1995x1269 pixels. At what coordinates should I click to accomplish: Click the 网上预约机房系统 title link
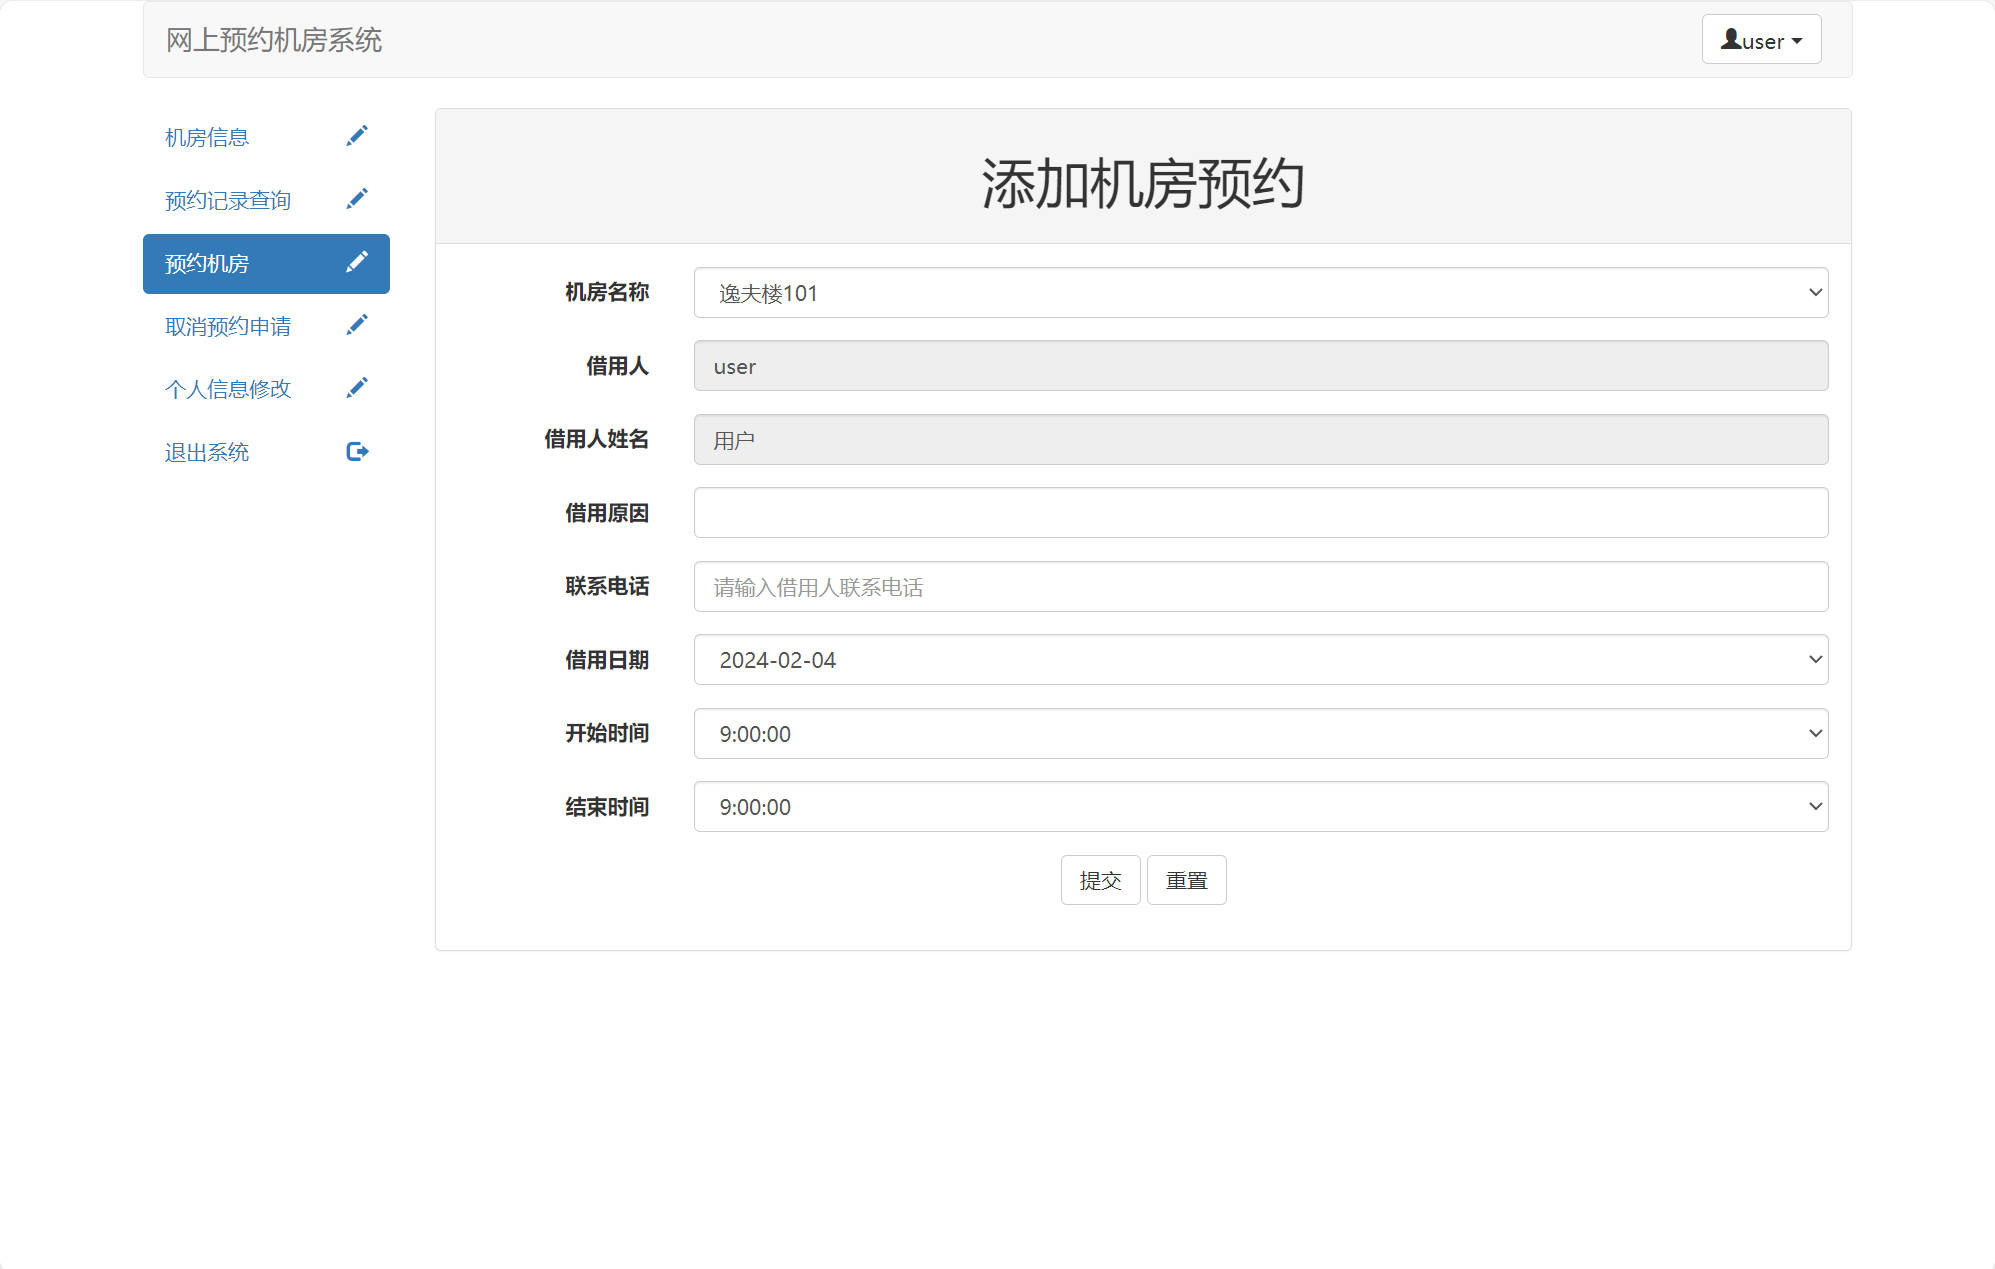click(x=274, y=40)
